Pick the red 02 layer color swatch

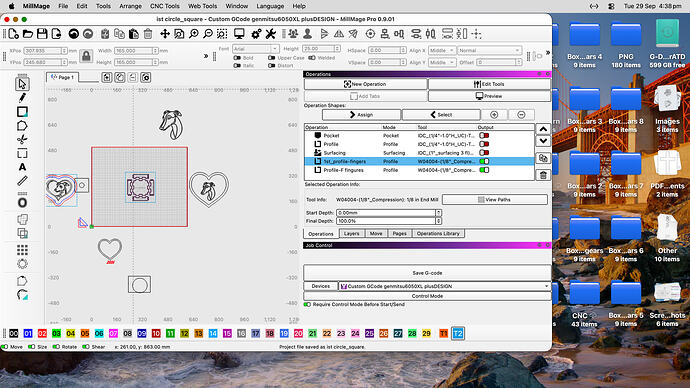[42, 333]
